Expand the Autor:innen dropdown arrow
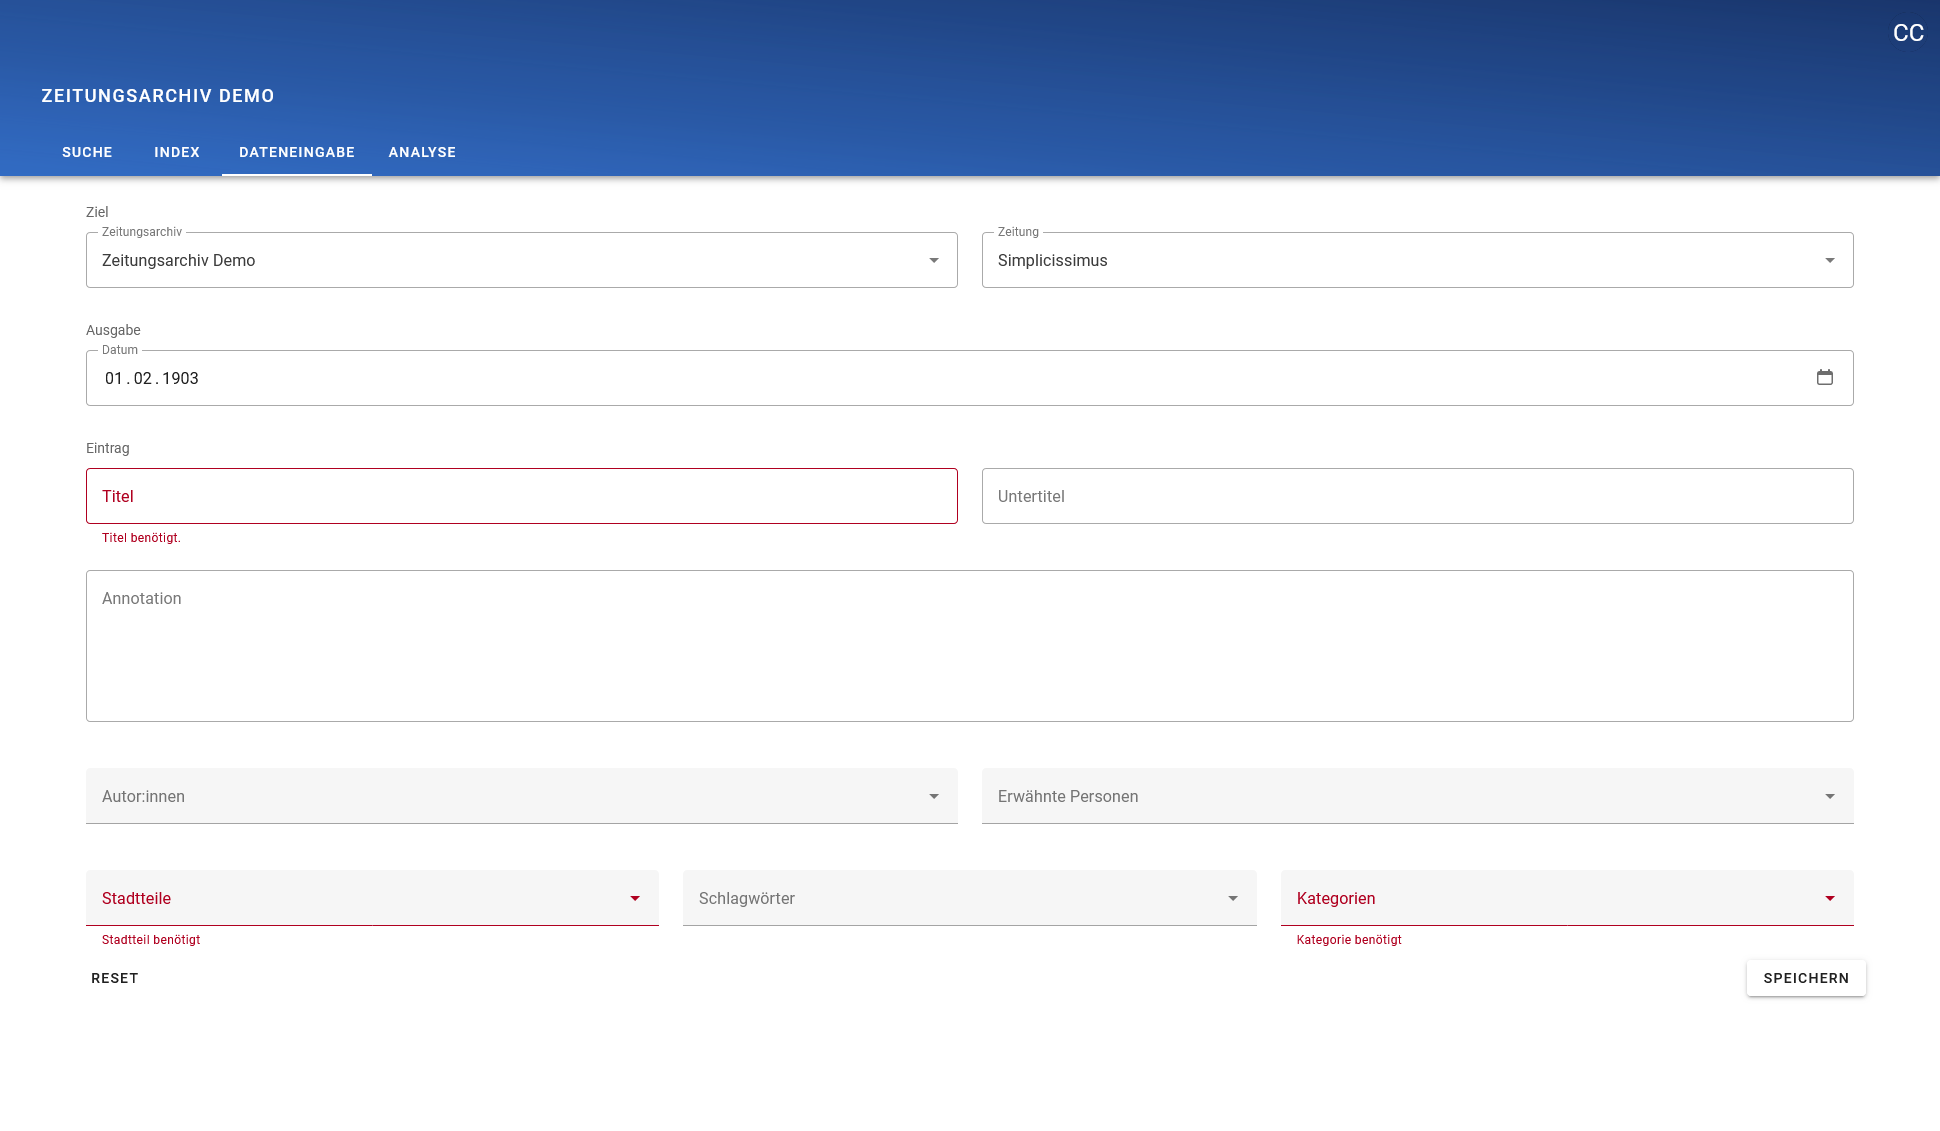 tap(933, 797)
